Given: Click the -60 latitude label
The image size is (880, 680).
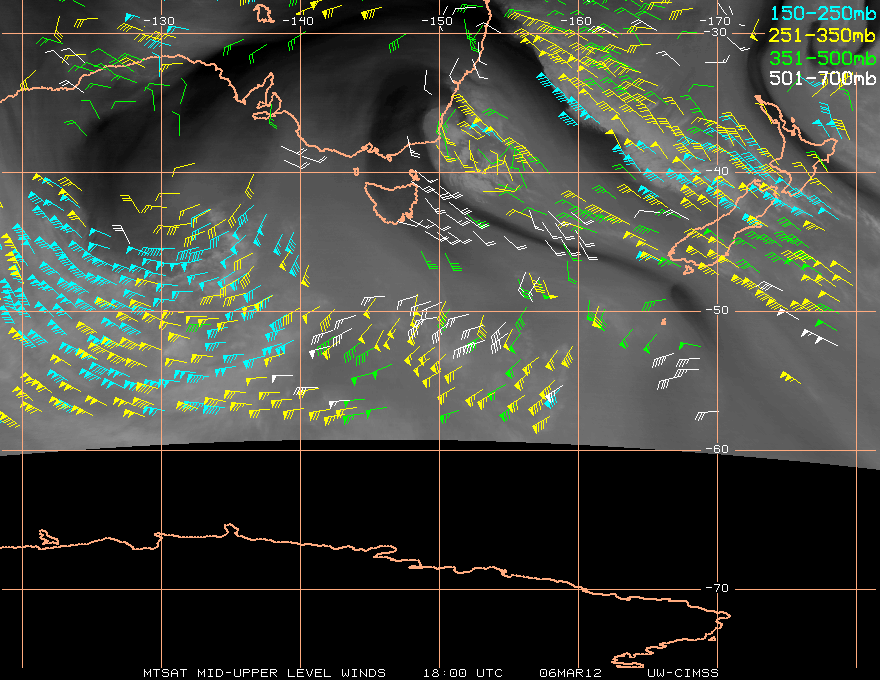Looking at the screenshot, I should tap(717, 449).
